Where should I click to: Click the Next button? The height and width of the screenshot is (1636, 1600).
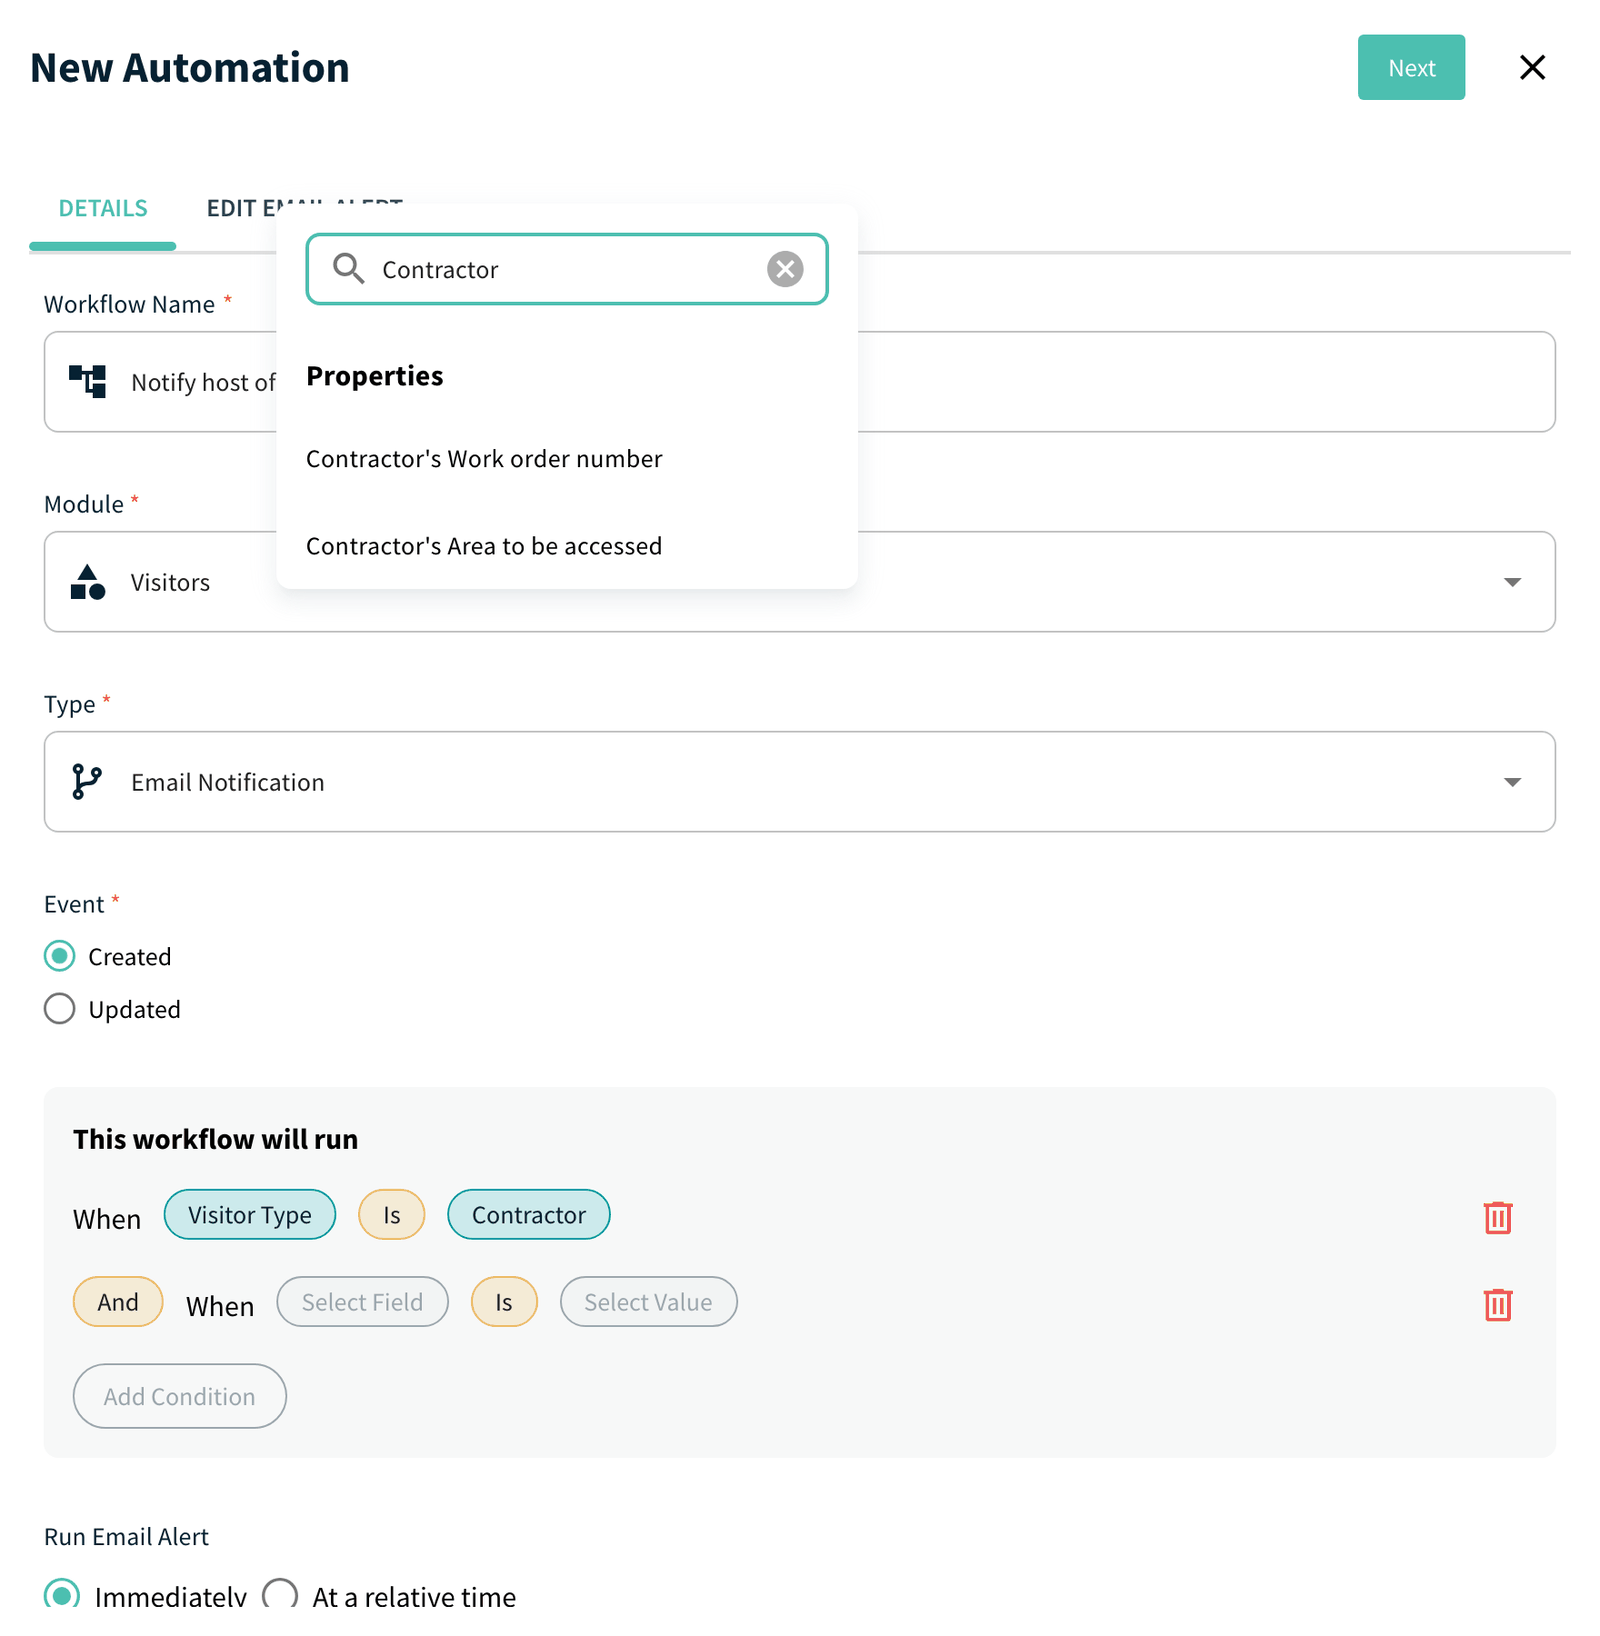pyautogui.click(x=1410, y=67)
